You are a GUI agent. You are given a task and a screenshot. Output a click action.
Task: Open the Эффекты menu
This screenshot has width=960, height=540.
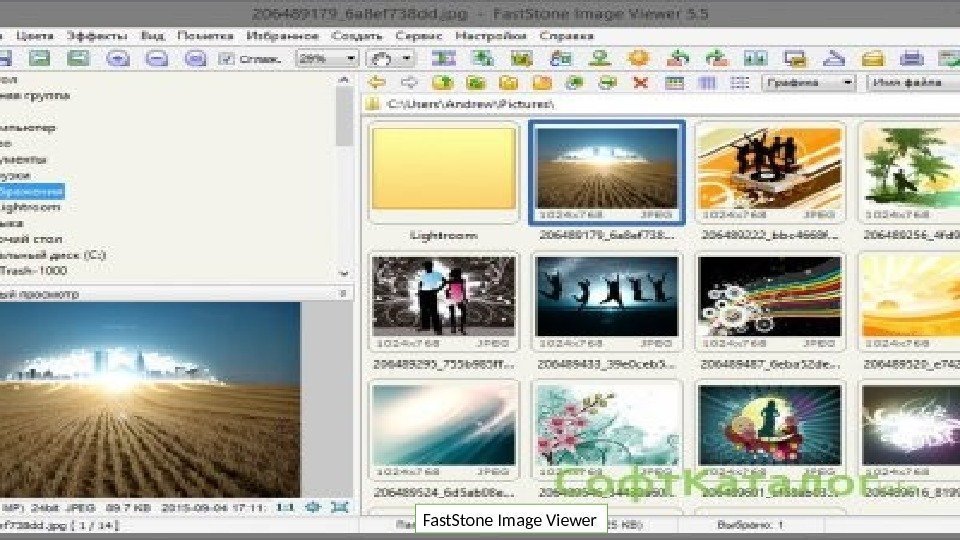point(97,36)
